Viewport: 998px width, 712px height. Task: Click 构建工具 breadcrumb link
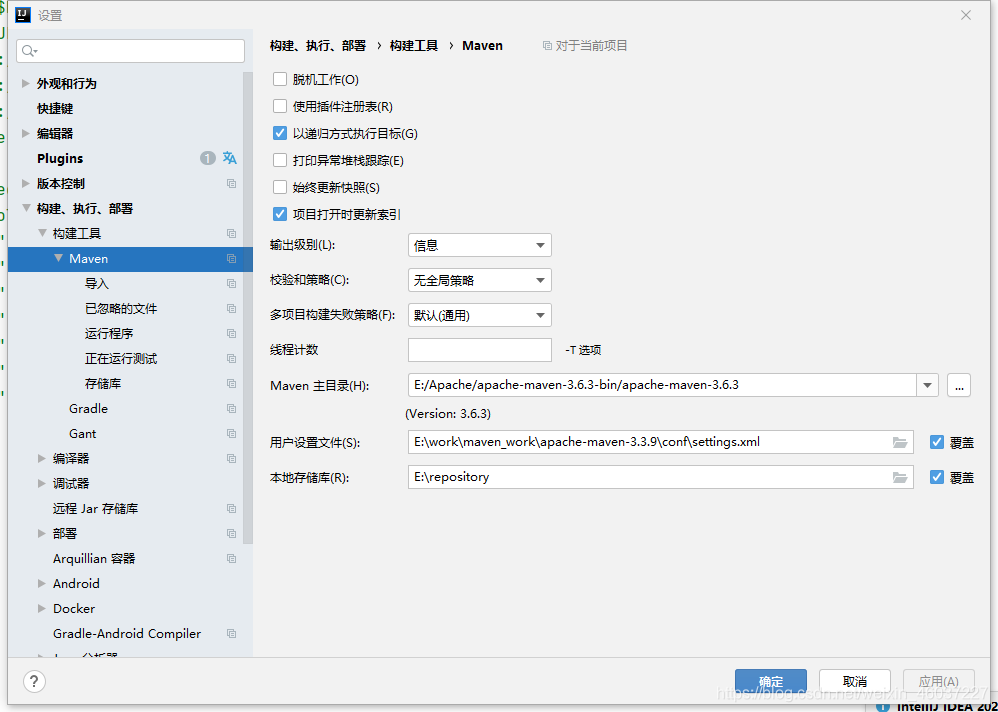tap(414, 46)
